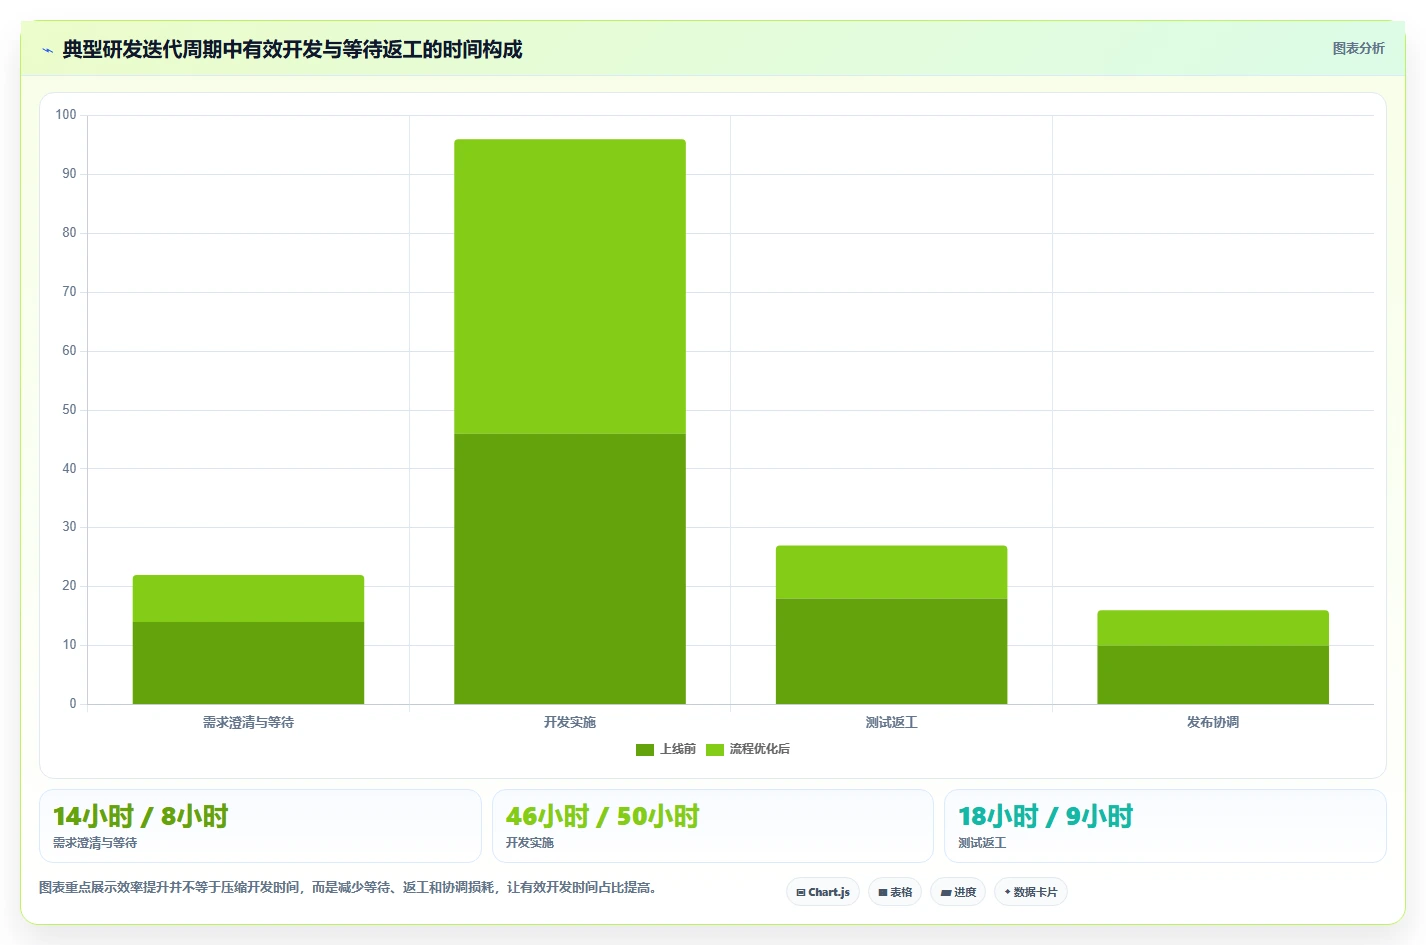Click the 0 y-axis tick label
The image size is (1426, 945).
(x=72, y=704)
